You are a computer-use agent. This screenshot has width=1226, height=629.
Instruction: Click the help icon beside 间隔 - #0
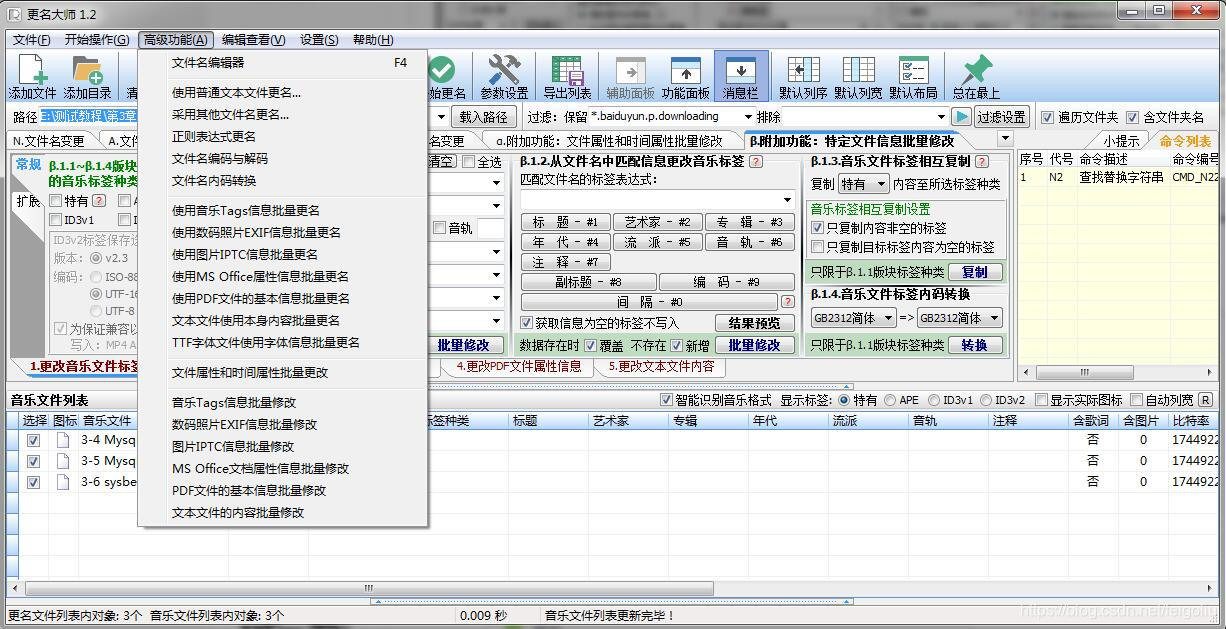click(788, 302)
